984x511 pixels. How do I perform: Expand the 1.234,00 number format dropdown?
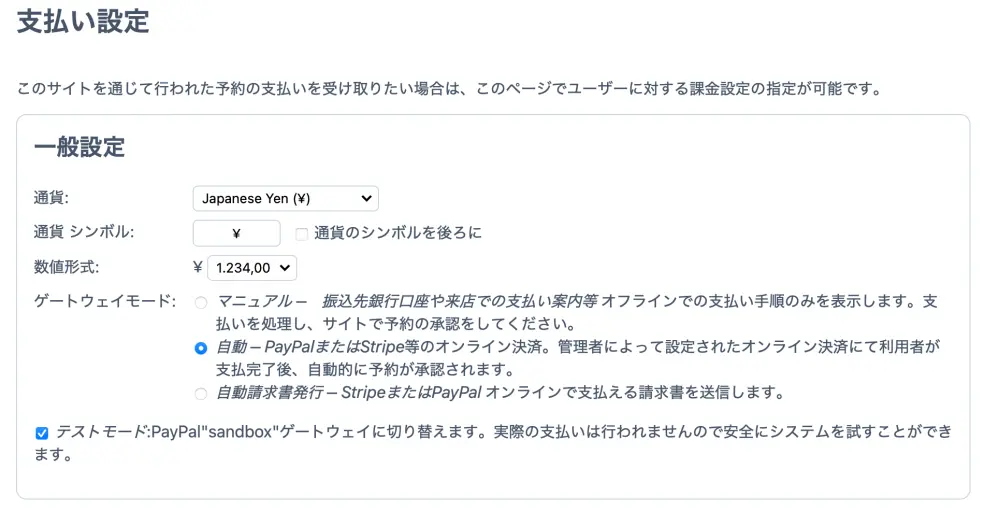click(251, 267)
